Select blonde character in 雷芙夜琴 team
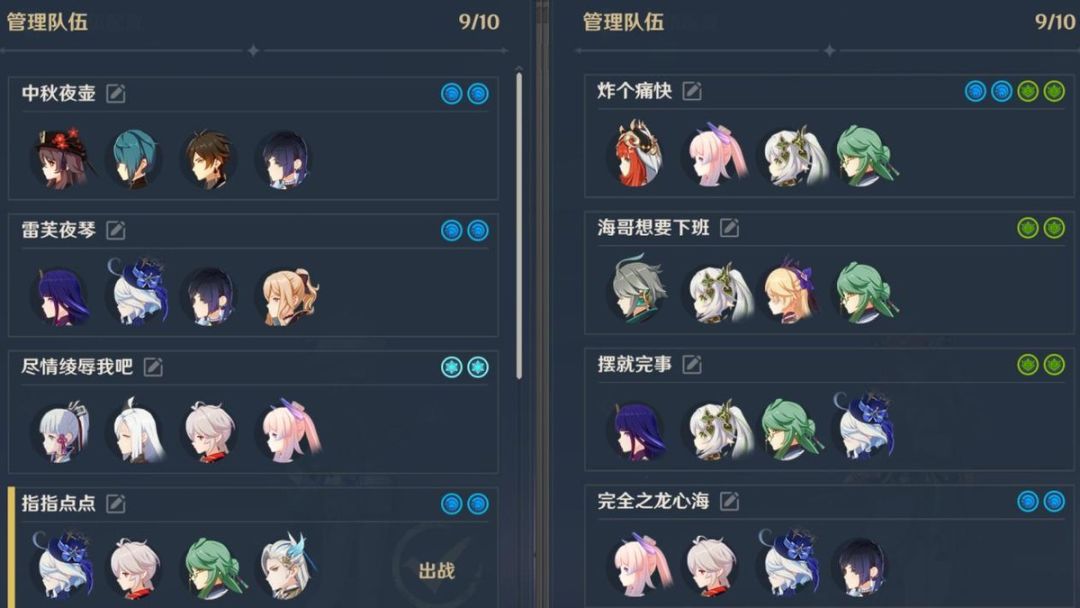 pos(289,296)
